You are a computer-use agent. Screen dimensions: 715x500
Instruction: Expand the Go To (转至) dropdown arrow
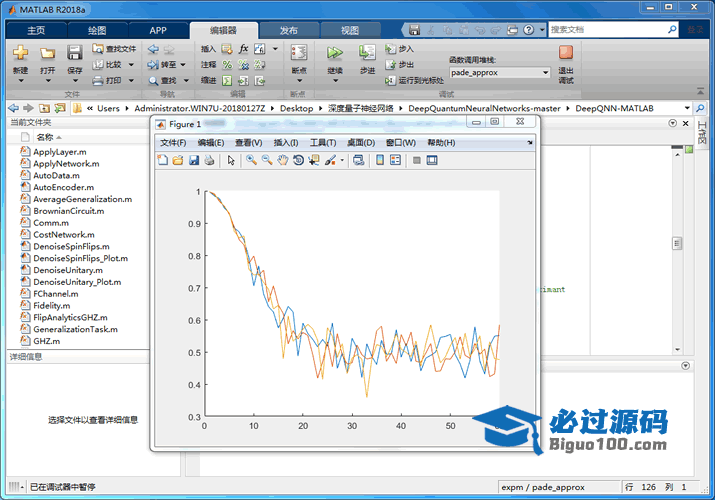point(183,65)
